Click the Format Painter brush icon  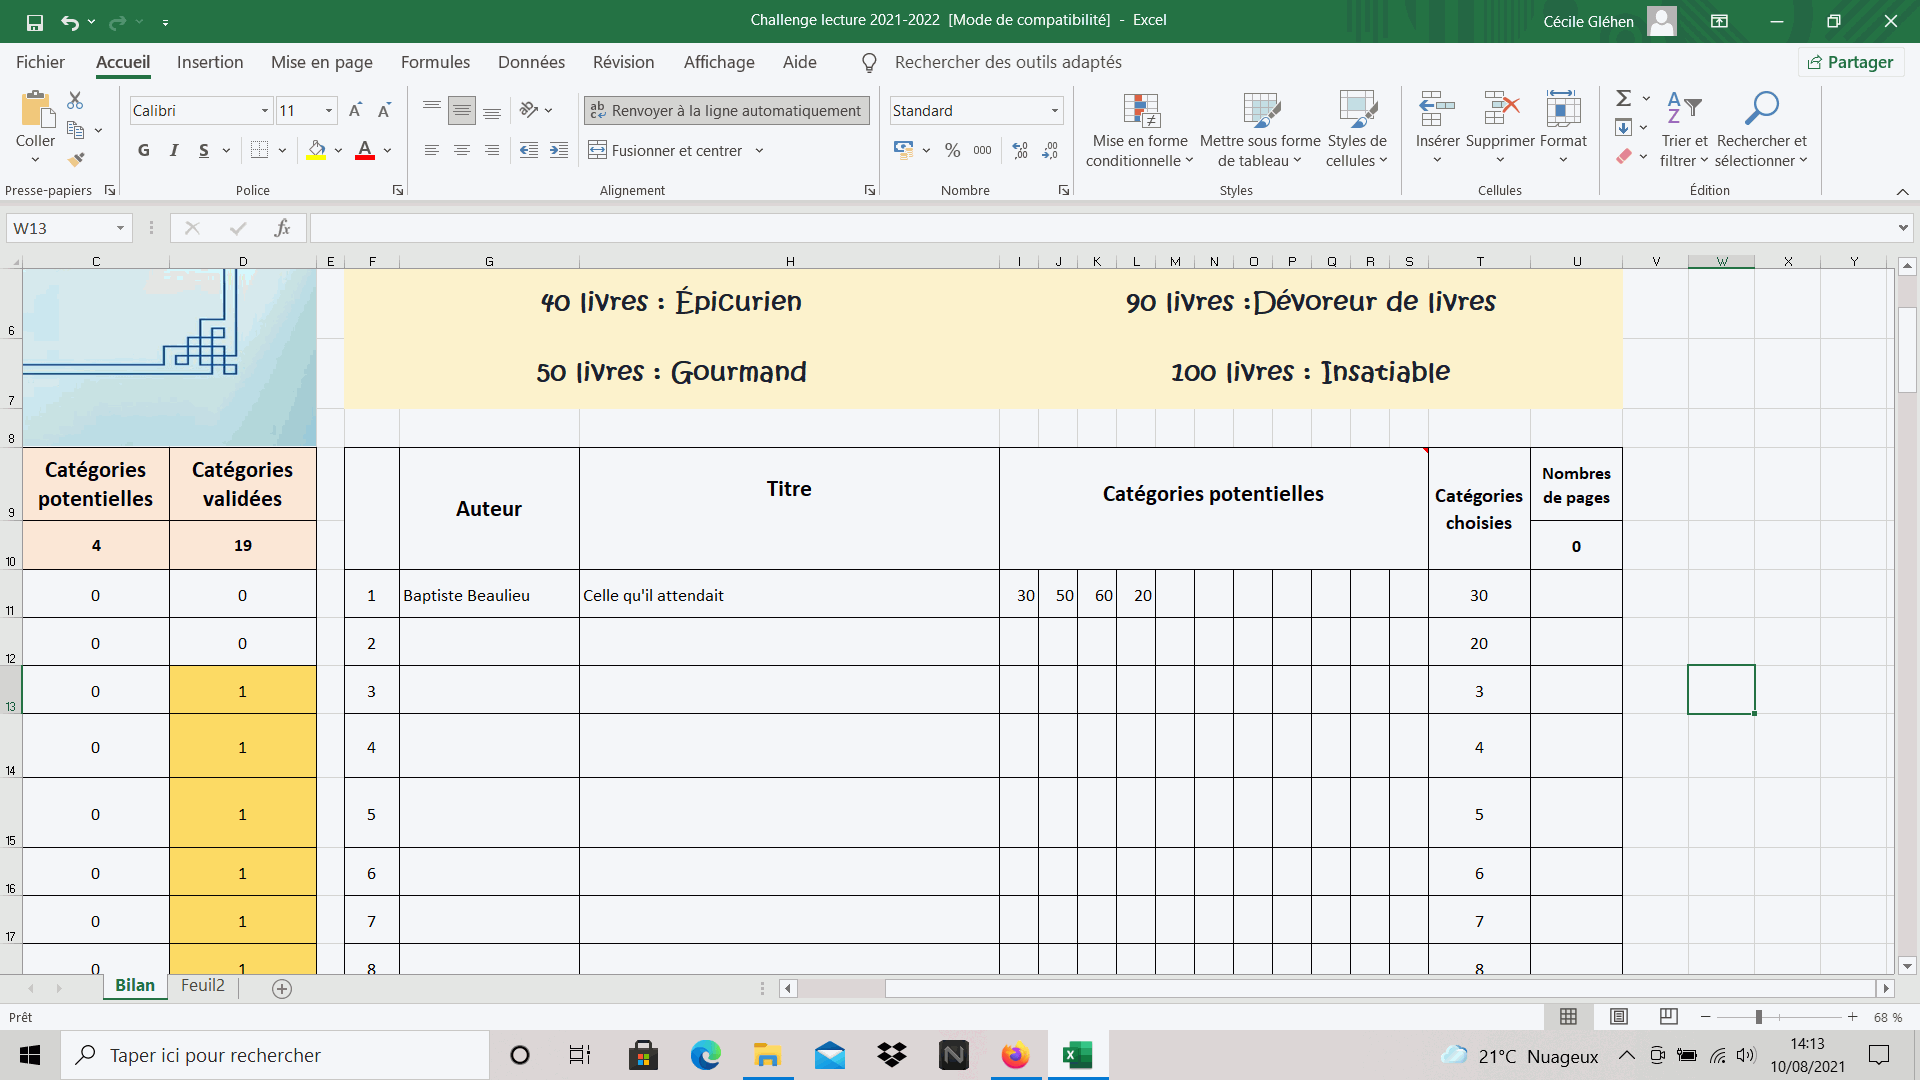pos(76,159)
